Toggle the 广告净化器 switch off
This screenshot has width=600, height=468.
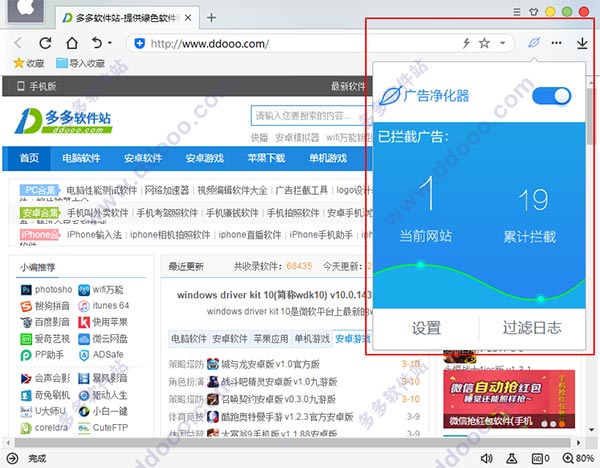(551, 96)
